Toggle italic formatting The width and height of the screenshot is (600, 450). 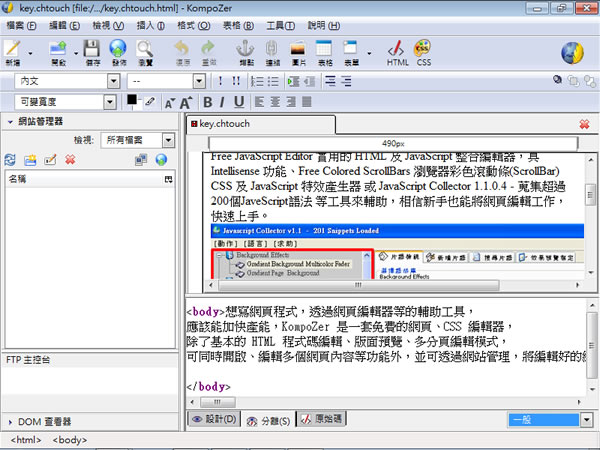point(224,102)
